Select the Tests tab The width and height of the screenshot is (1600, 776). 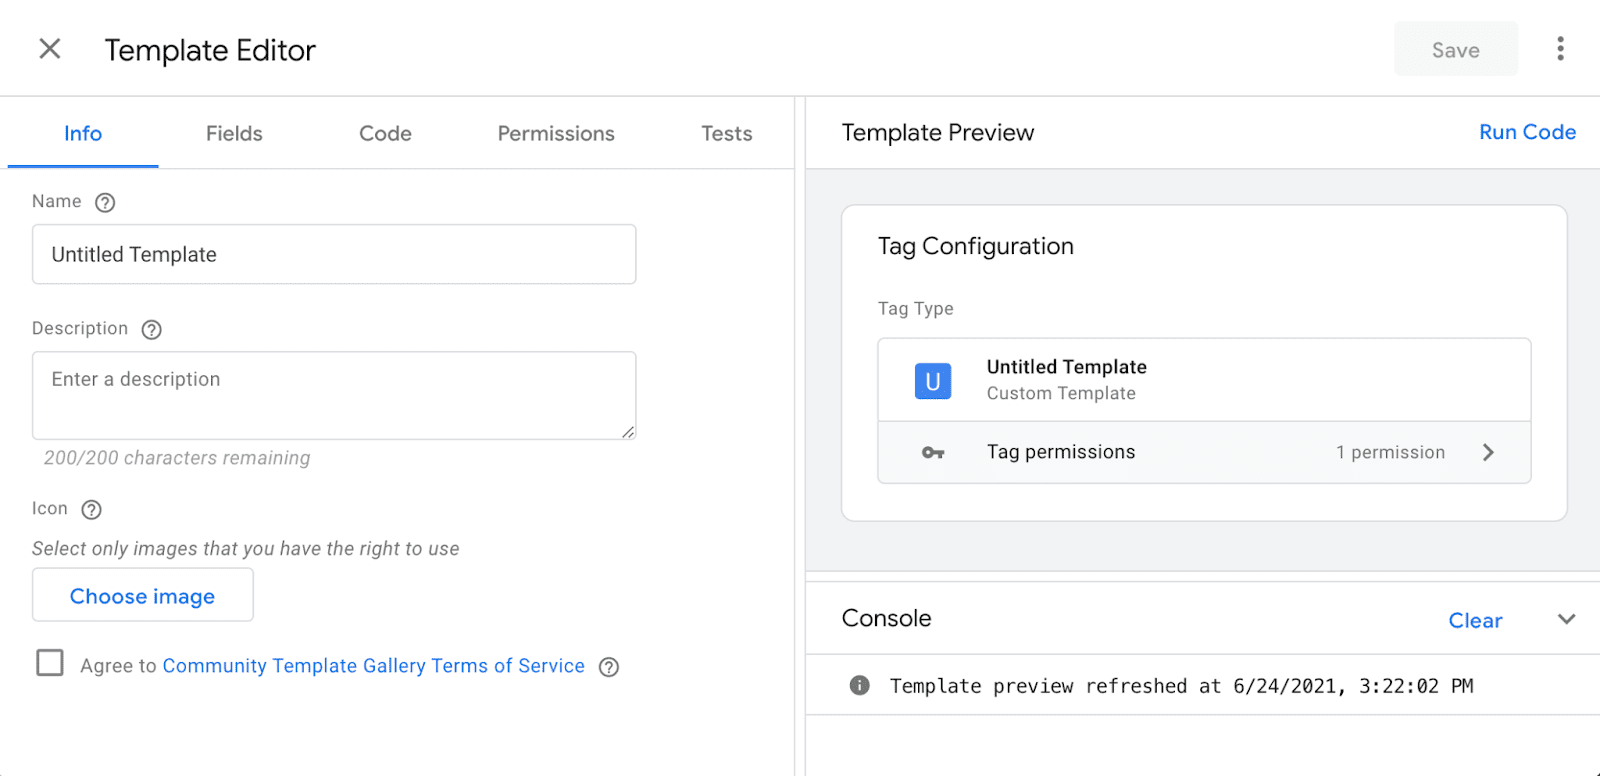coord(726,134)
